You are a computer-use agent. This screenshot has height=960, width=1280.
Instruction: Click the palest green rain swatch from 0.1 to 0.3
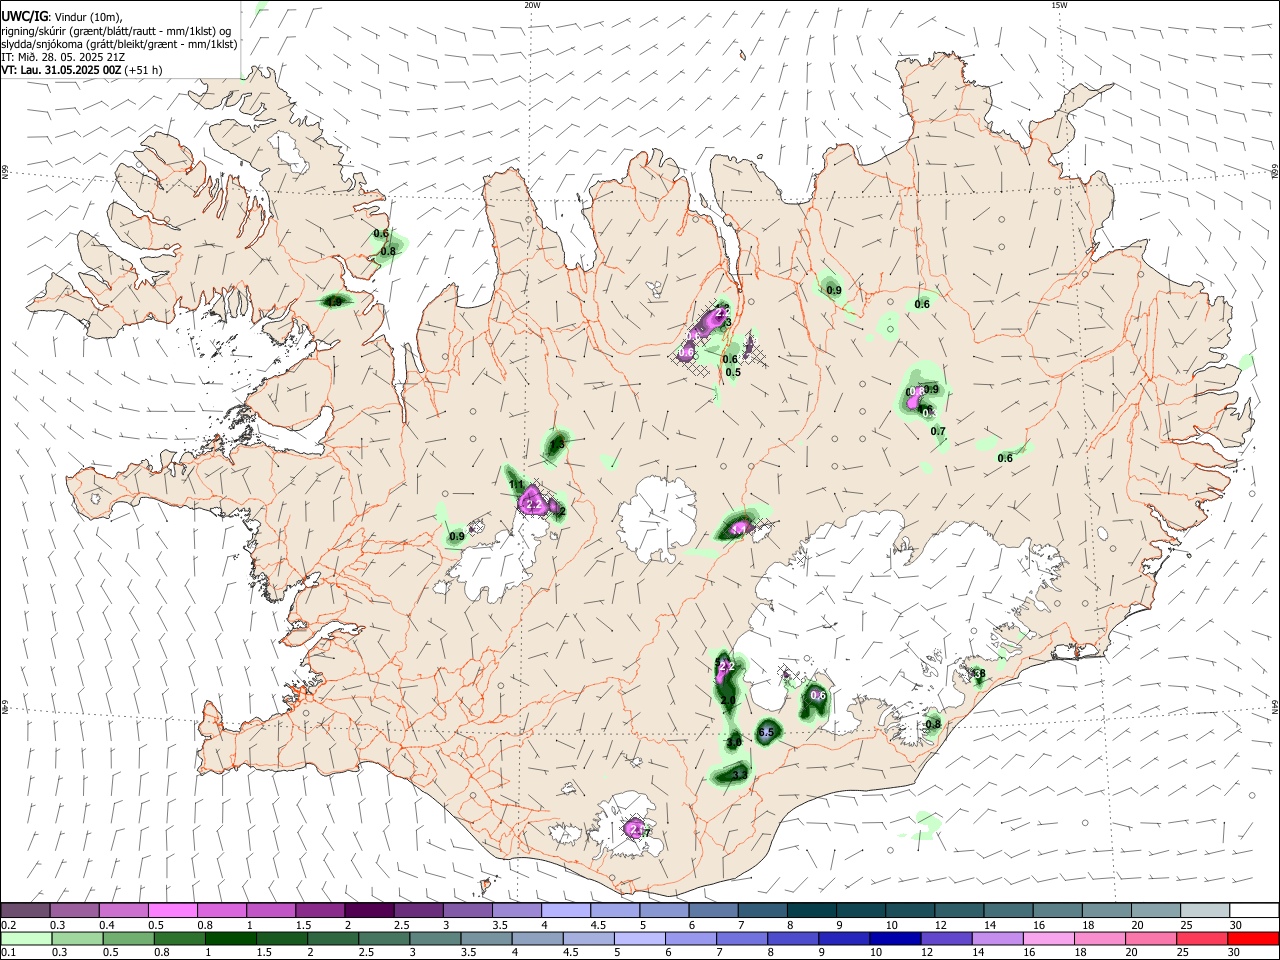click(26, 938)
